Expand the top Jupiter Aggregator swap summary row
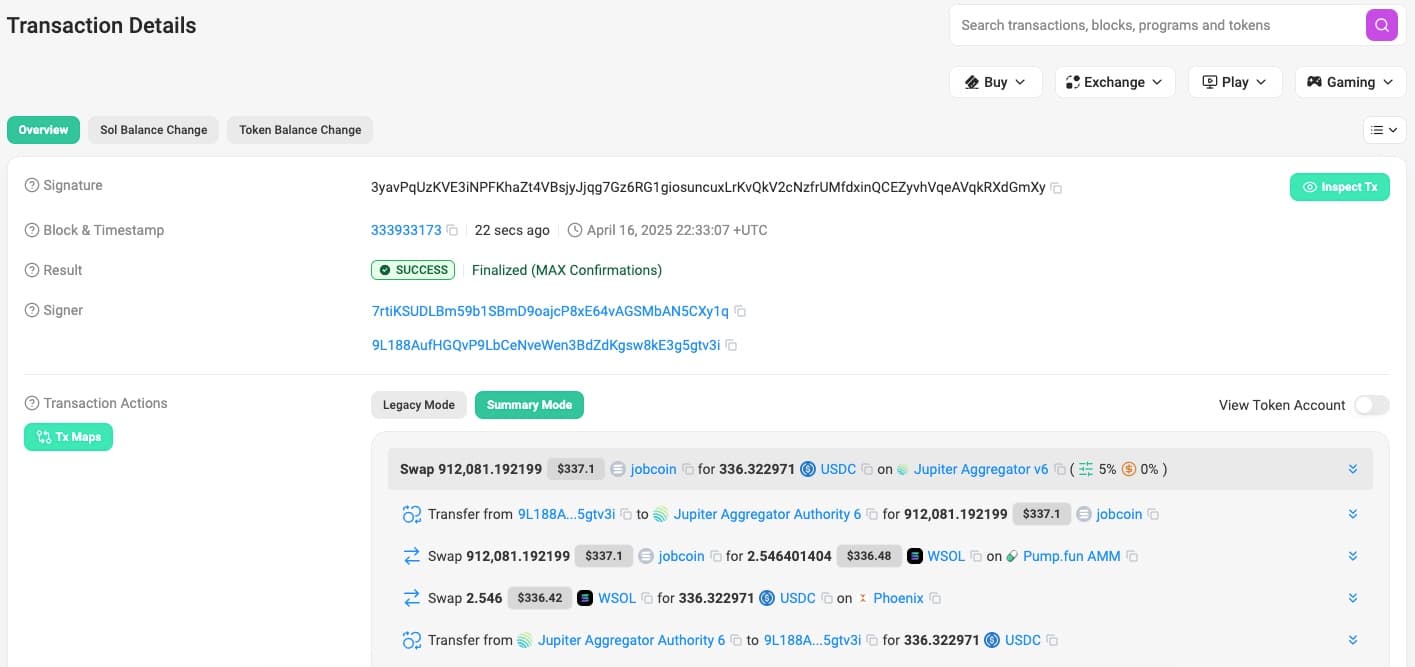 tap(1353, 469)
